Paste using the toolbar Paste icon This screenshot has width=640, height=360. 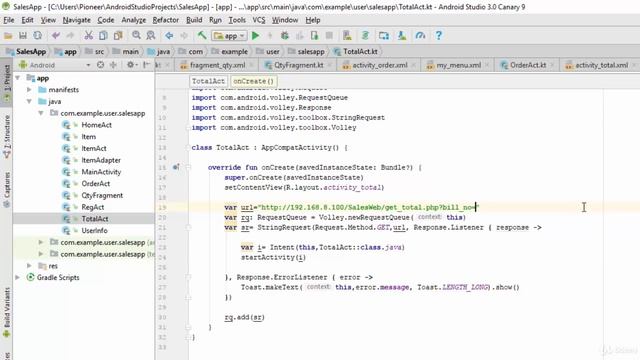tap(118, 36)
